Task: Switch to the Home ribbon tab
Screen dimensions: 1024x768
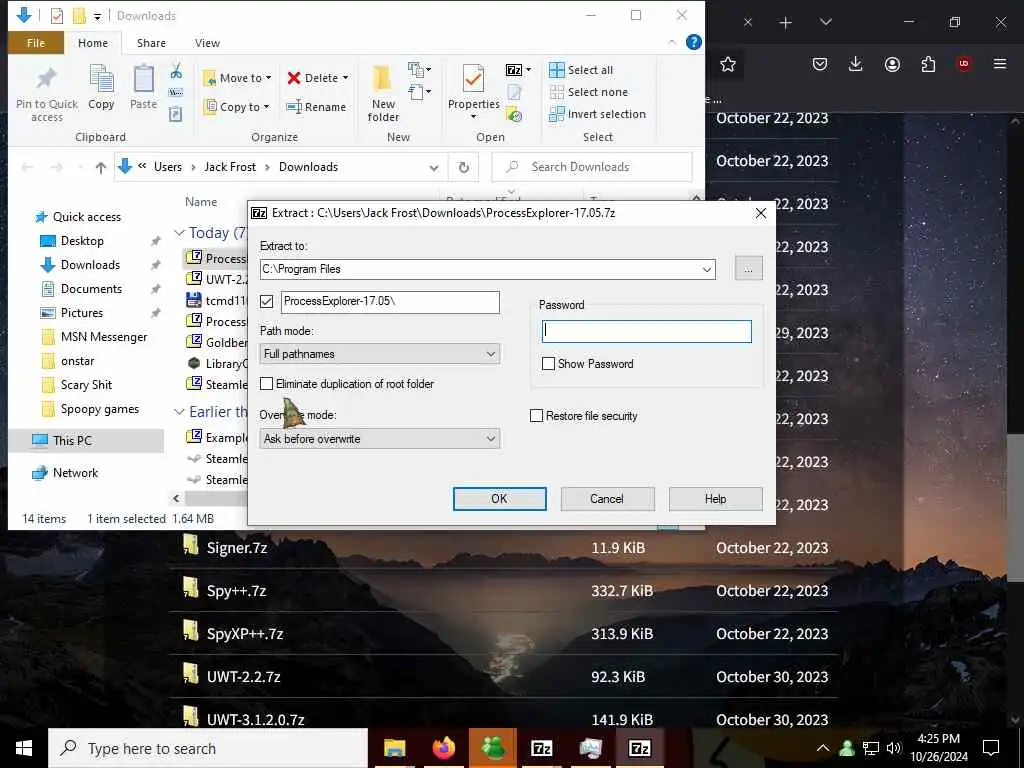Action: (93, 42)
